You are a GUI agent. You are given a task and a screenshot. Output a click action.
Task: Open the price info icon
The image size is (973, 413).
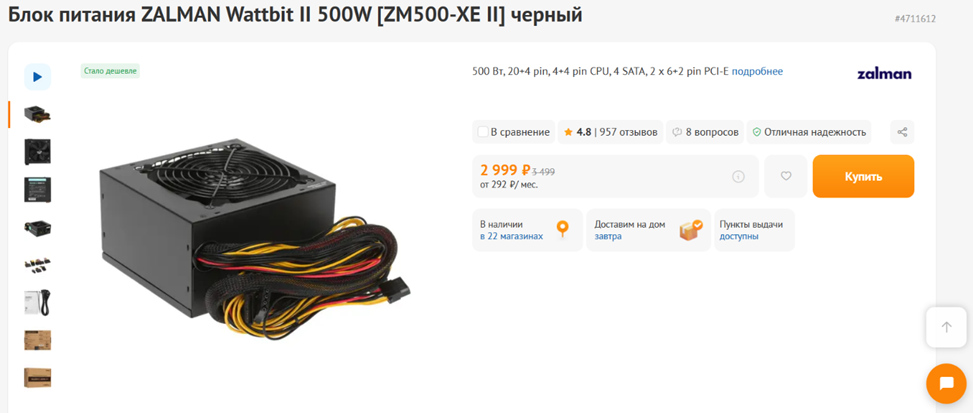point(738,177)
